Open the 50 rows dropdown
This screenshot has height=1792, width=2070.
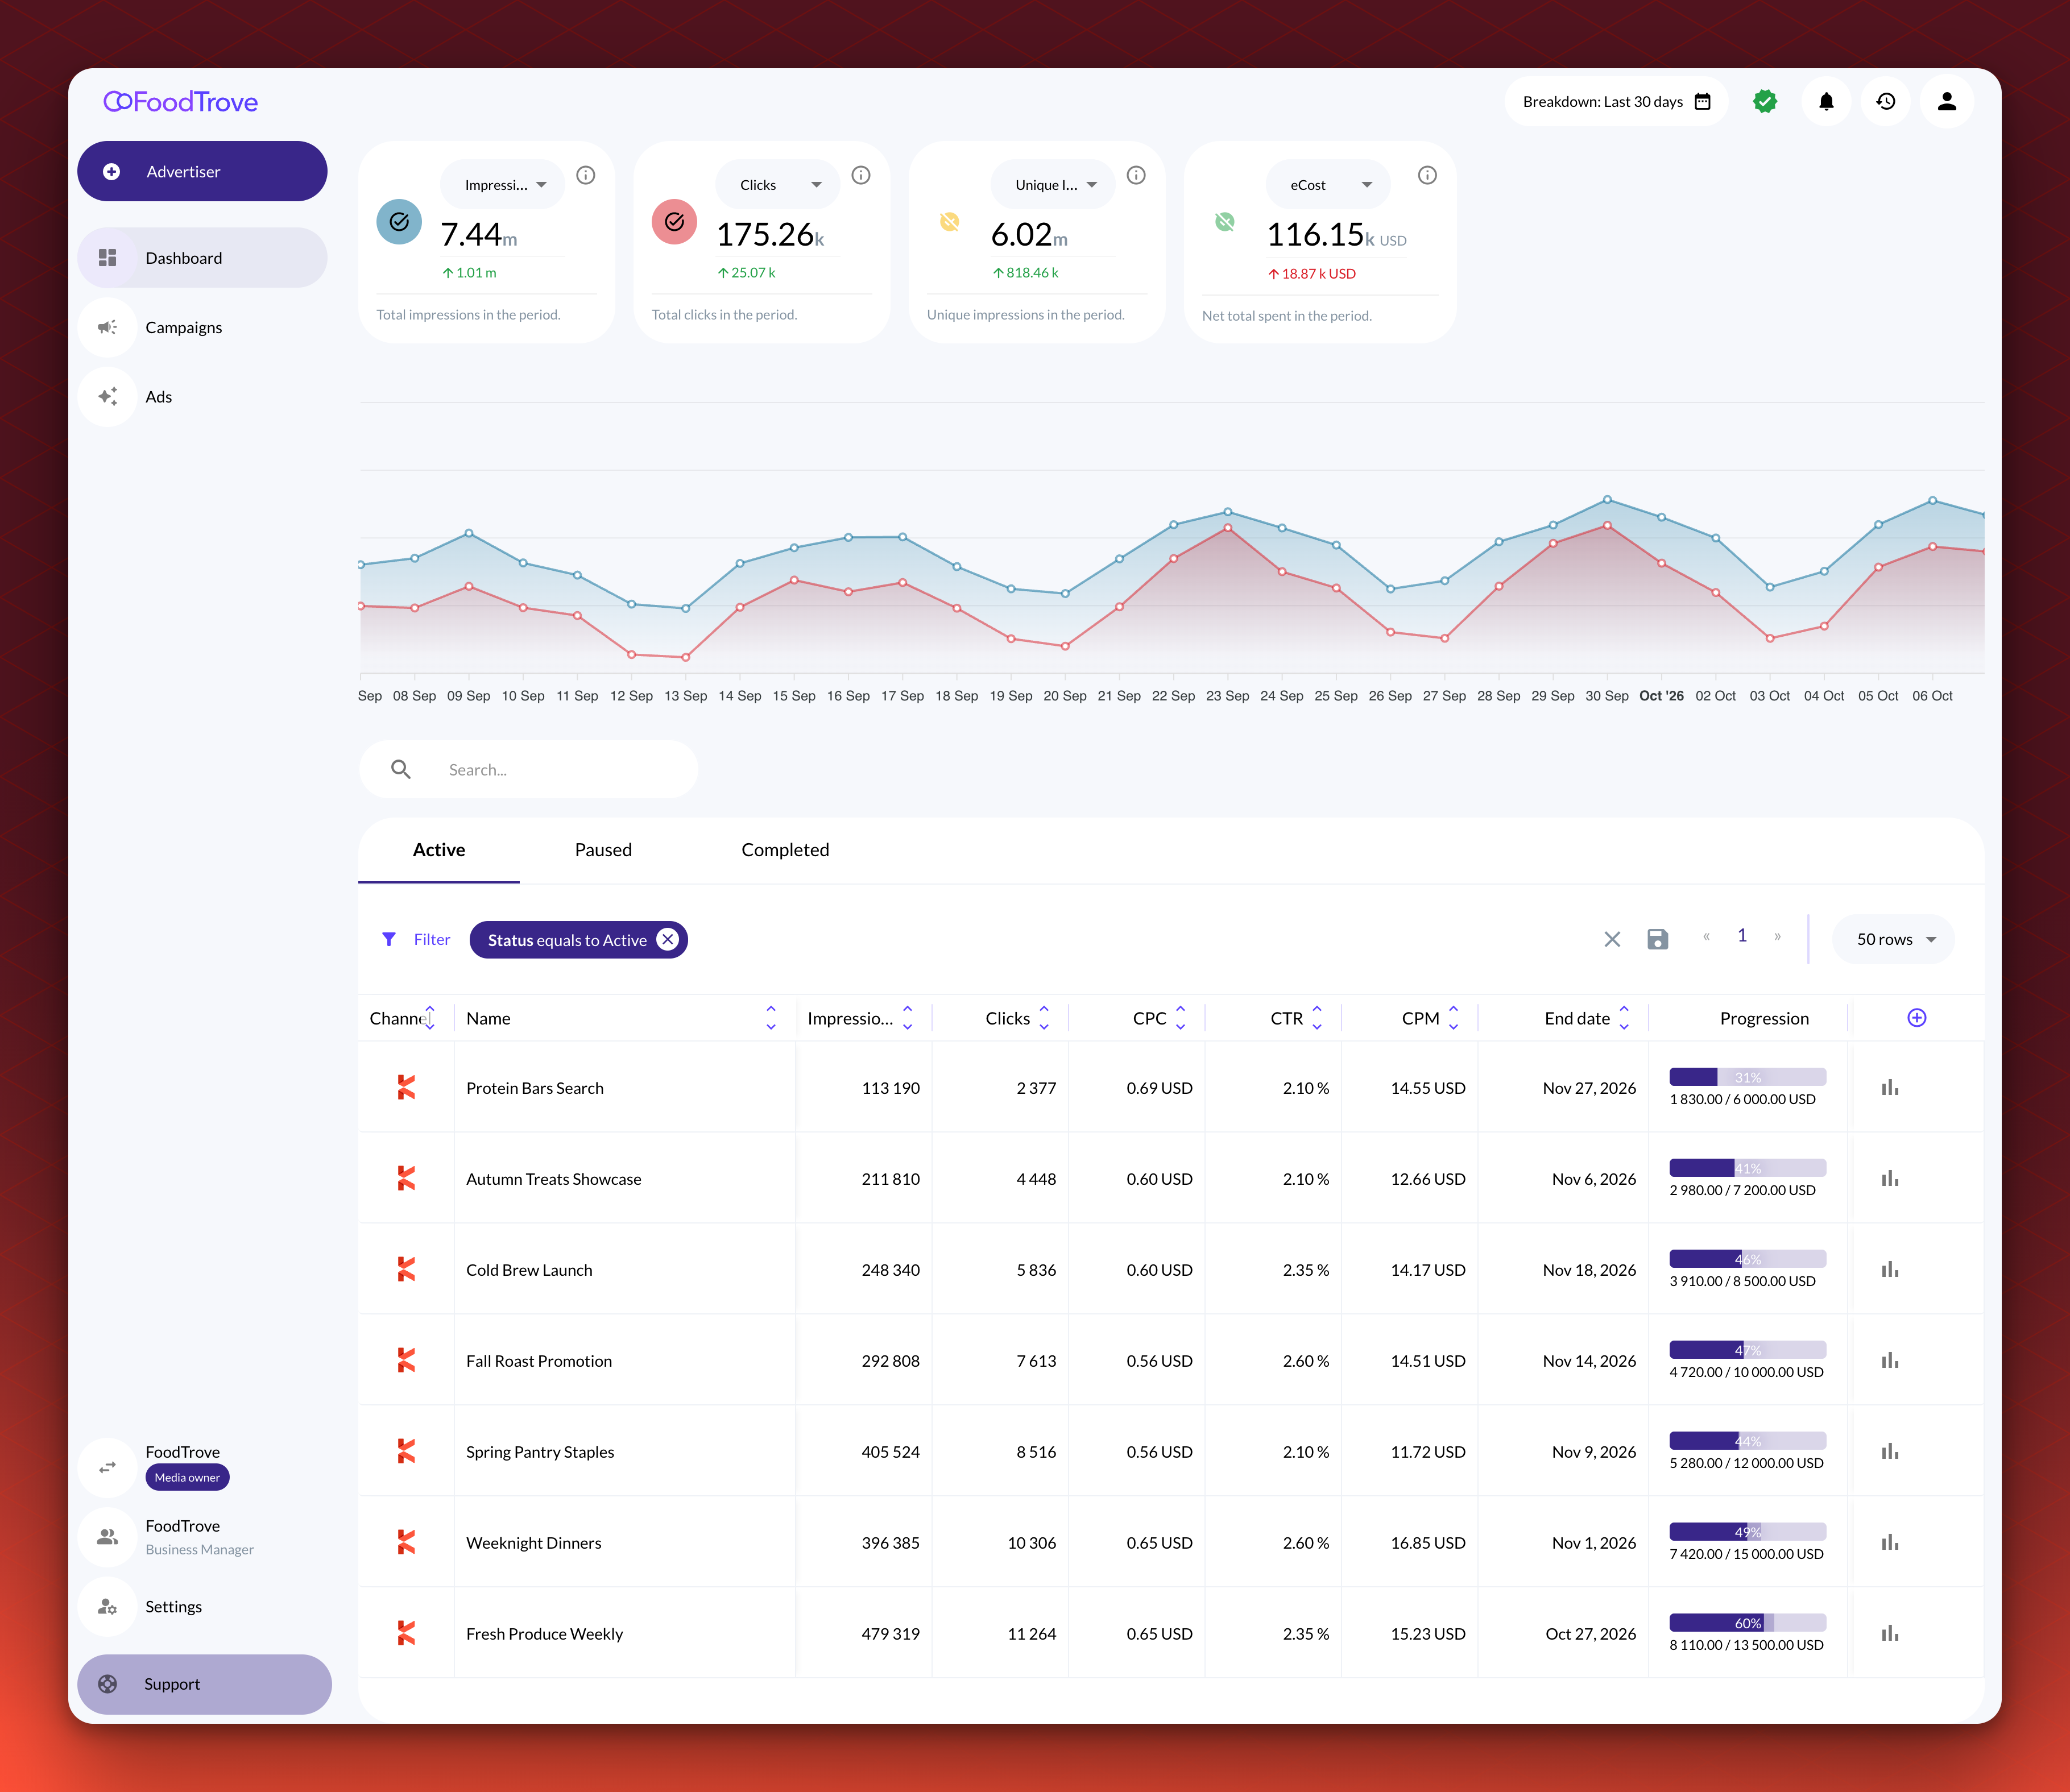[1894, 939]
